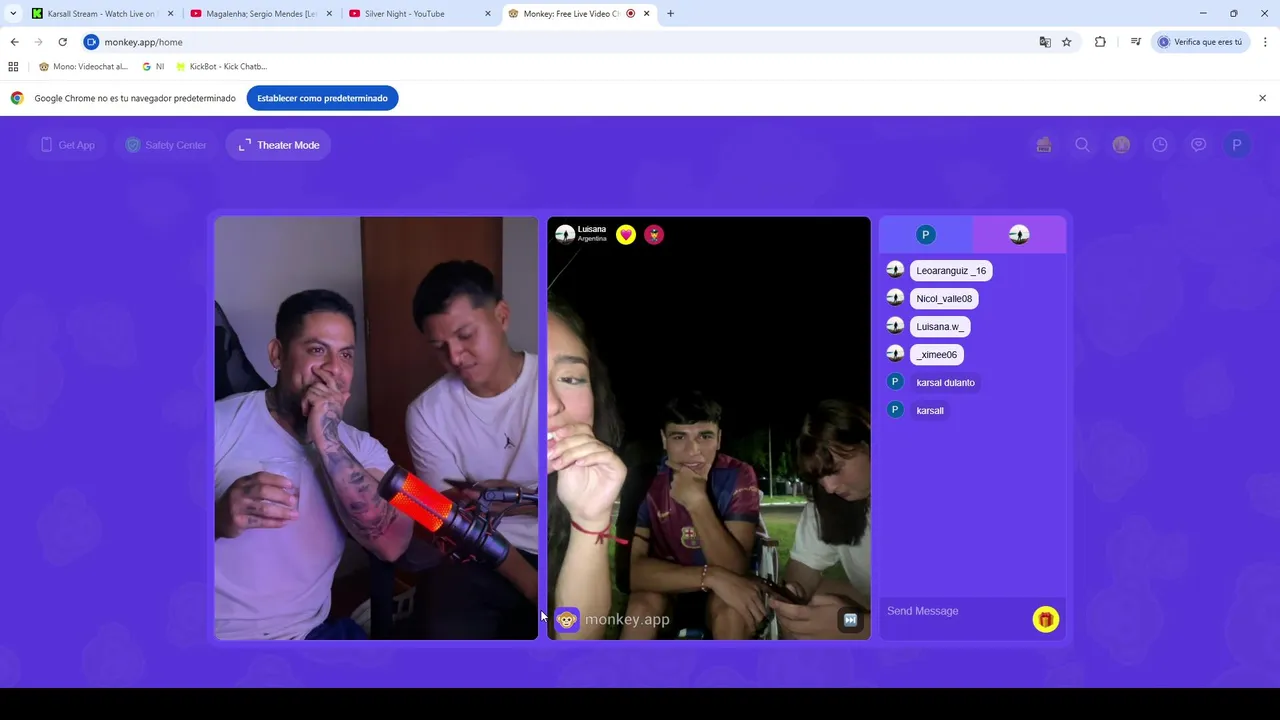The width and height of the screenshot is (1280, 720).
Task: Open the apps grid in bookmarks bar
Action: tap(13, 67)
